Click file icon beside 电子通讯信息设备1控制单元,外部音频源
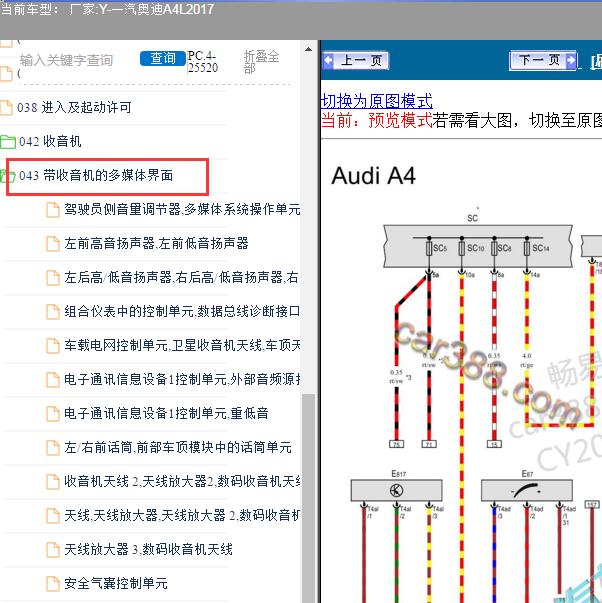This screenshot has width=602, height=603. click(x=53, y=380)
